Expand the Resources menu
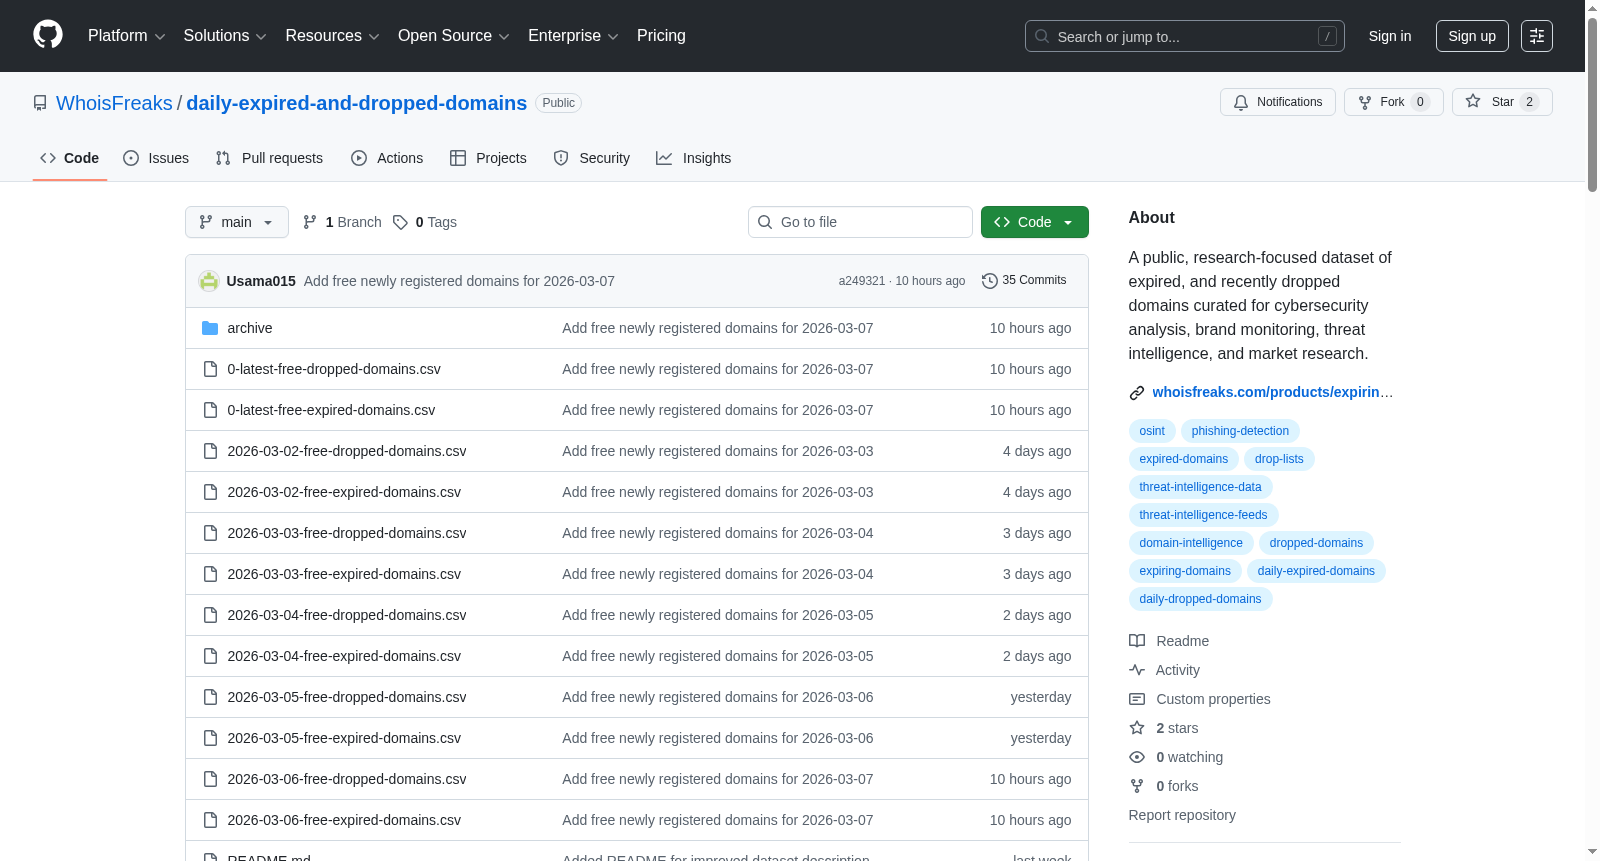 [333, 36]
